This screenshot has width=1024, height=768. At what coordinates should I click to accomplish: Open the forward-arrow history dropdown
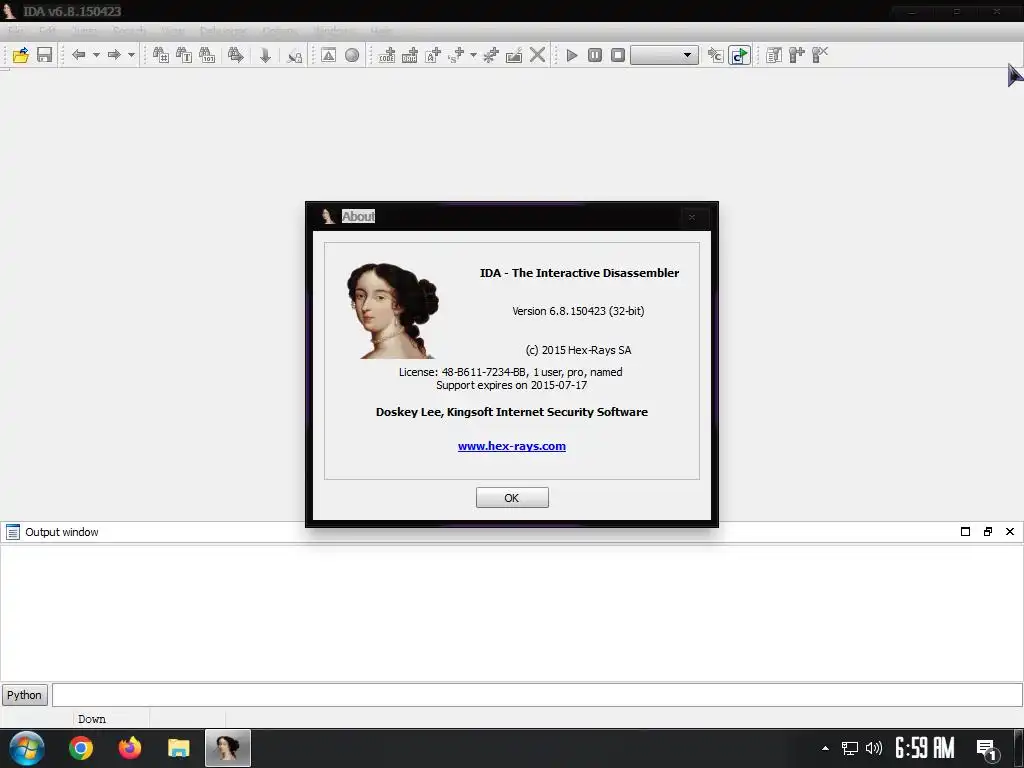coord(131,55)
